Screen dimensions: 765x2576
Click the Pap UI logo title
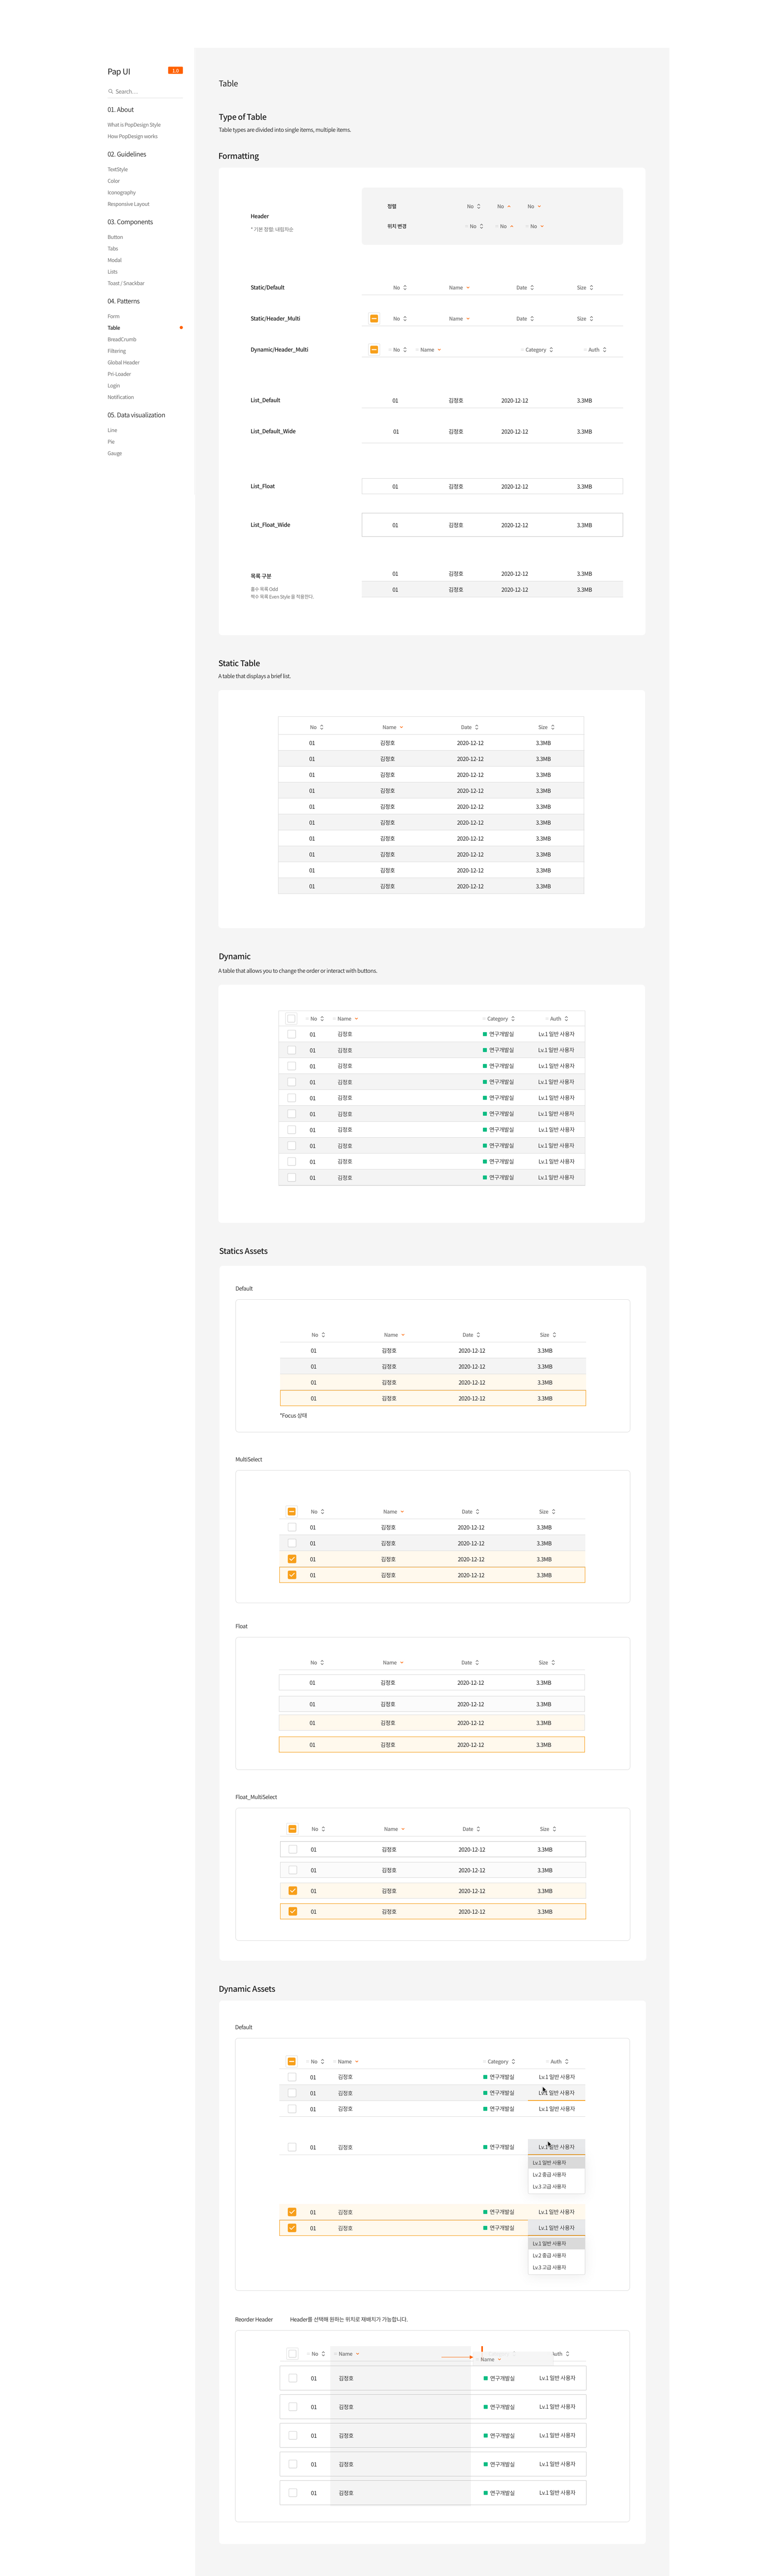pos(119,71)
